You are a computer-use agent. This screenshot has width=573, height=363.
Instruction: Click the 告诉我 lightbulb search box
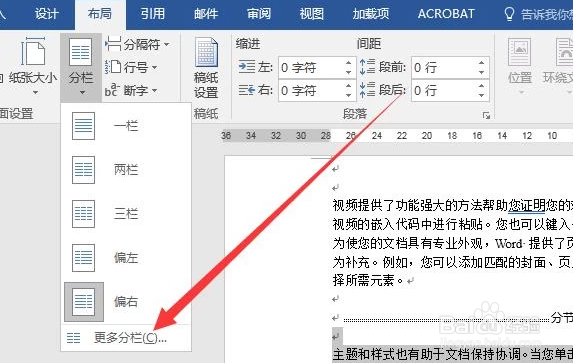(537, 15)
